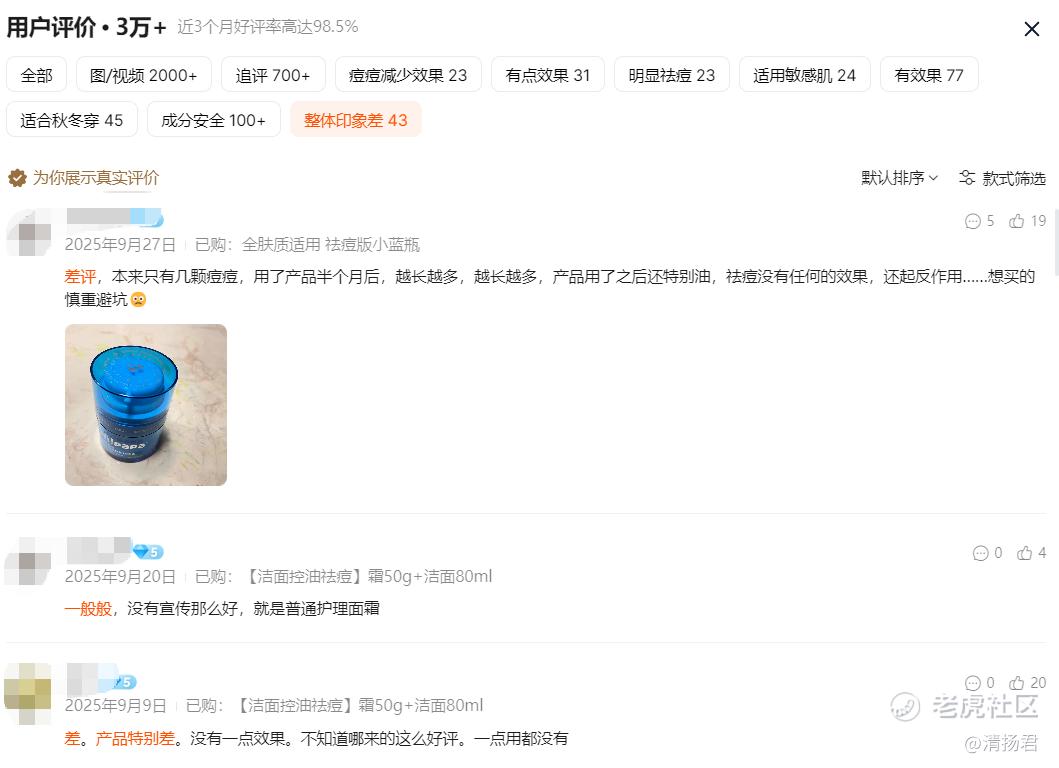Filter reviews by 图/视频 2000+
This screenshot has width=1059, height=768.
point(144,74)
